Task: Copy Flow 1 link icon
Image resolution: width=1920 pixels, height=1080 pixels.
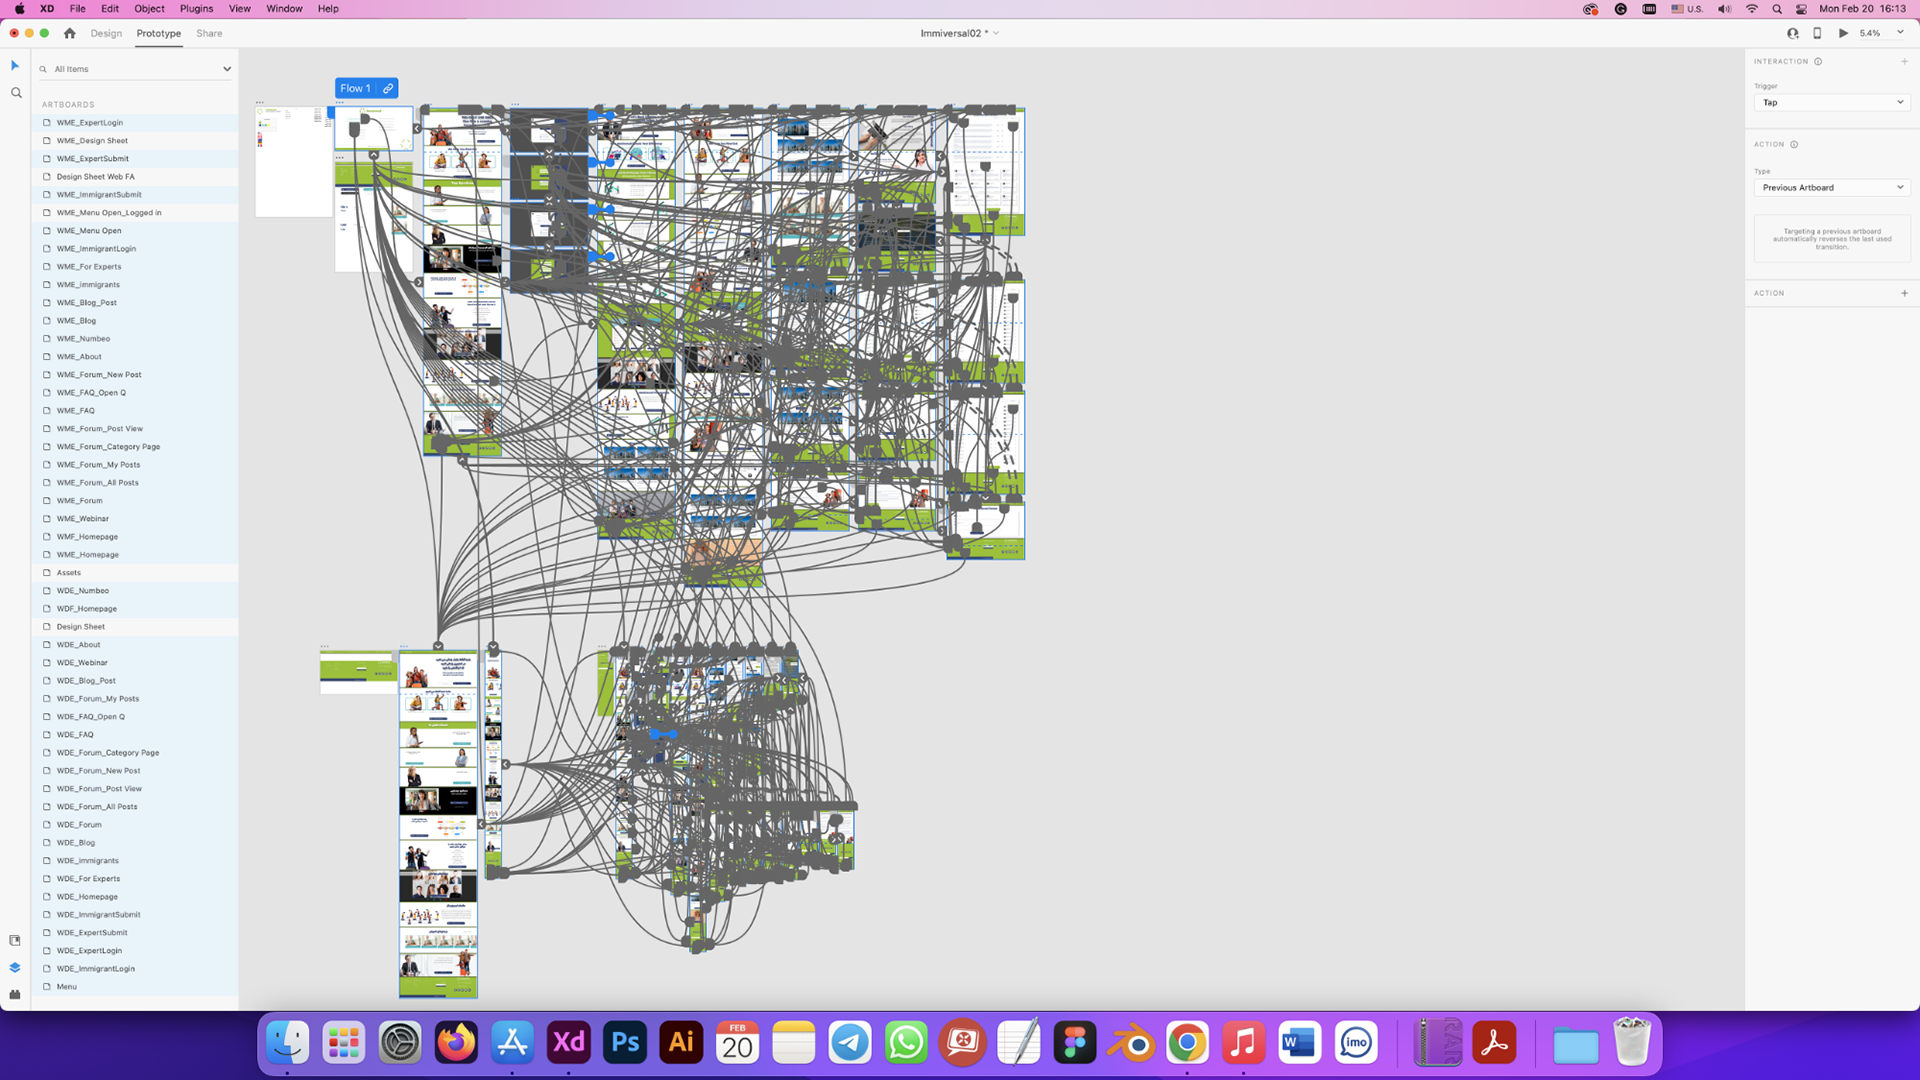Action: click(x=388, y=88)
